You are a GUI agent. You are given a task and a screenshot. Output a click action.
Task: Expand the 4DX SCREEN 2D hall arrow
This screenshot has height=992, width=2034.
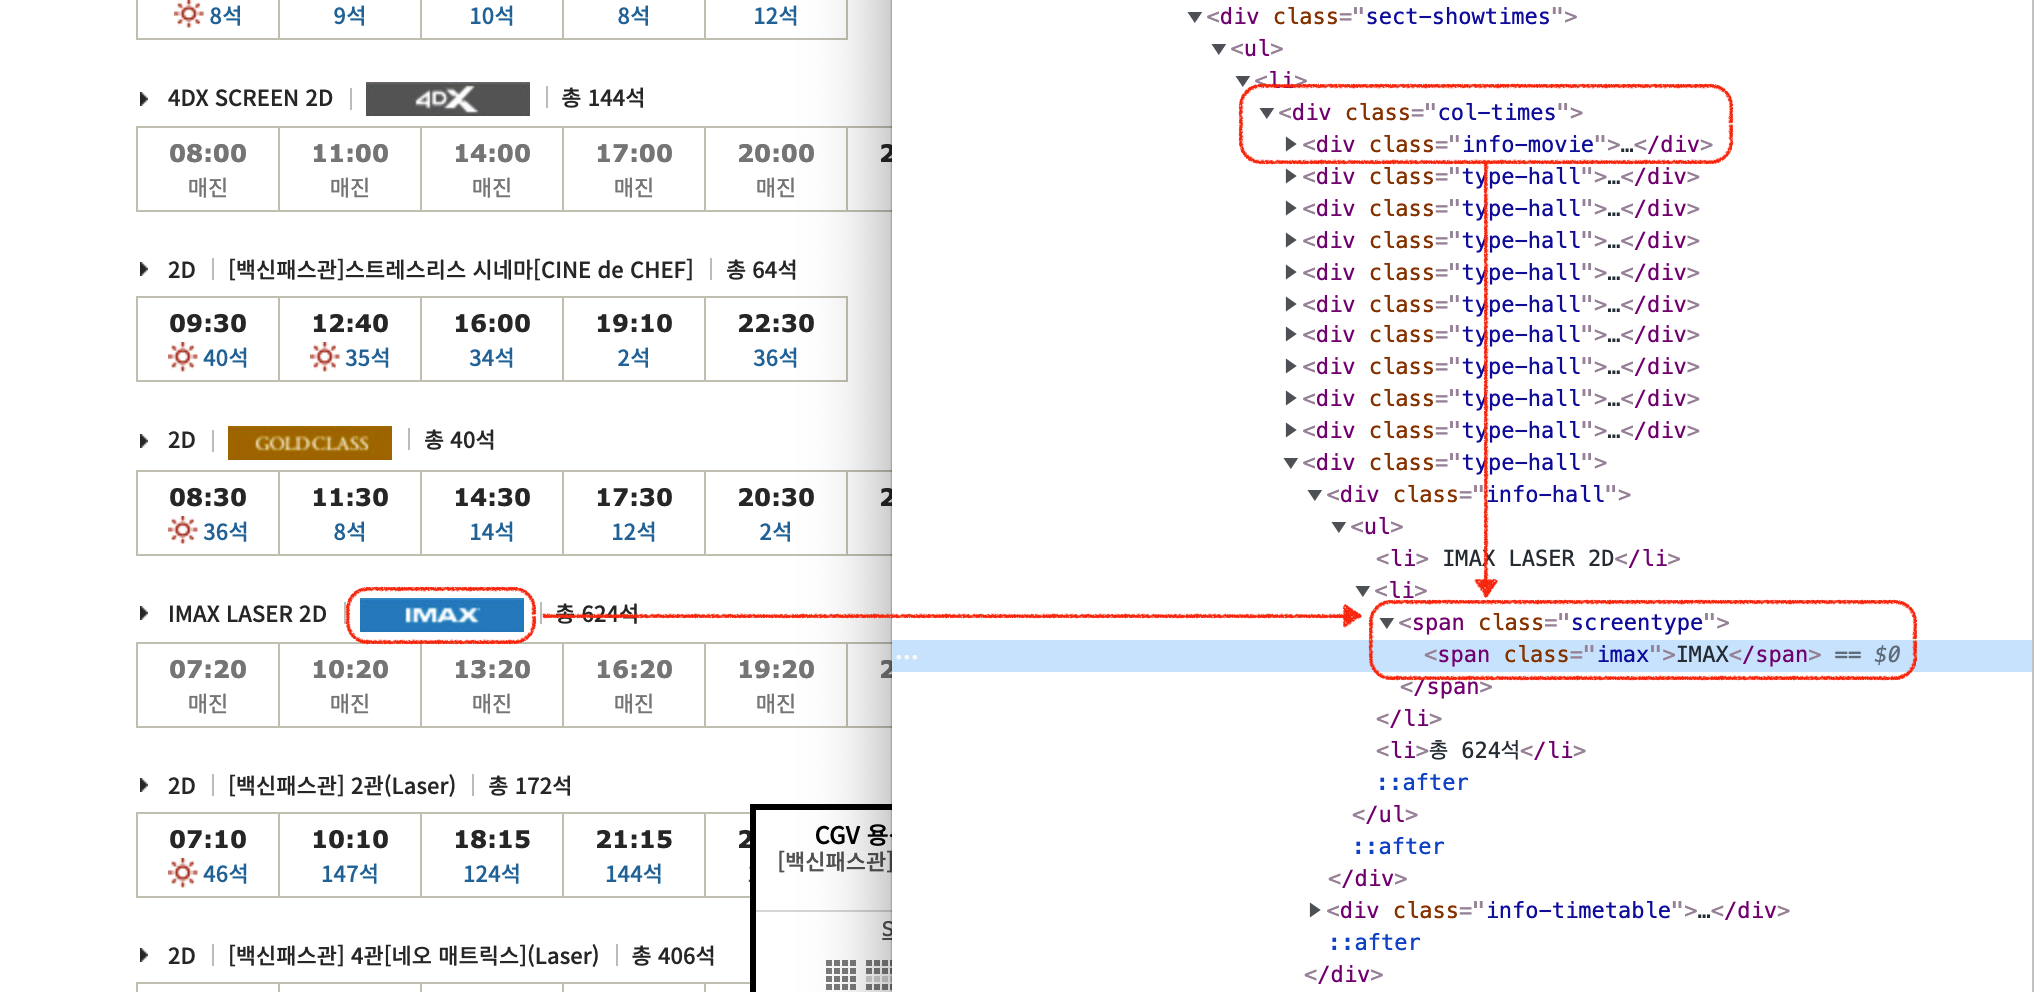(x=144, y=99)
